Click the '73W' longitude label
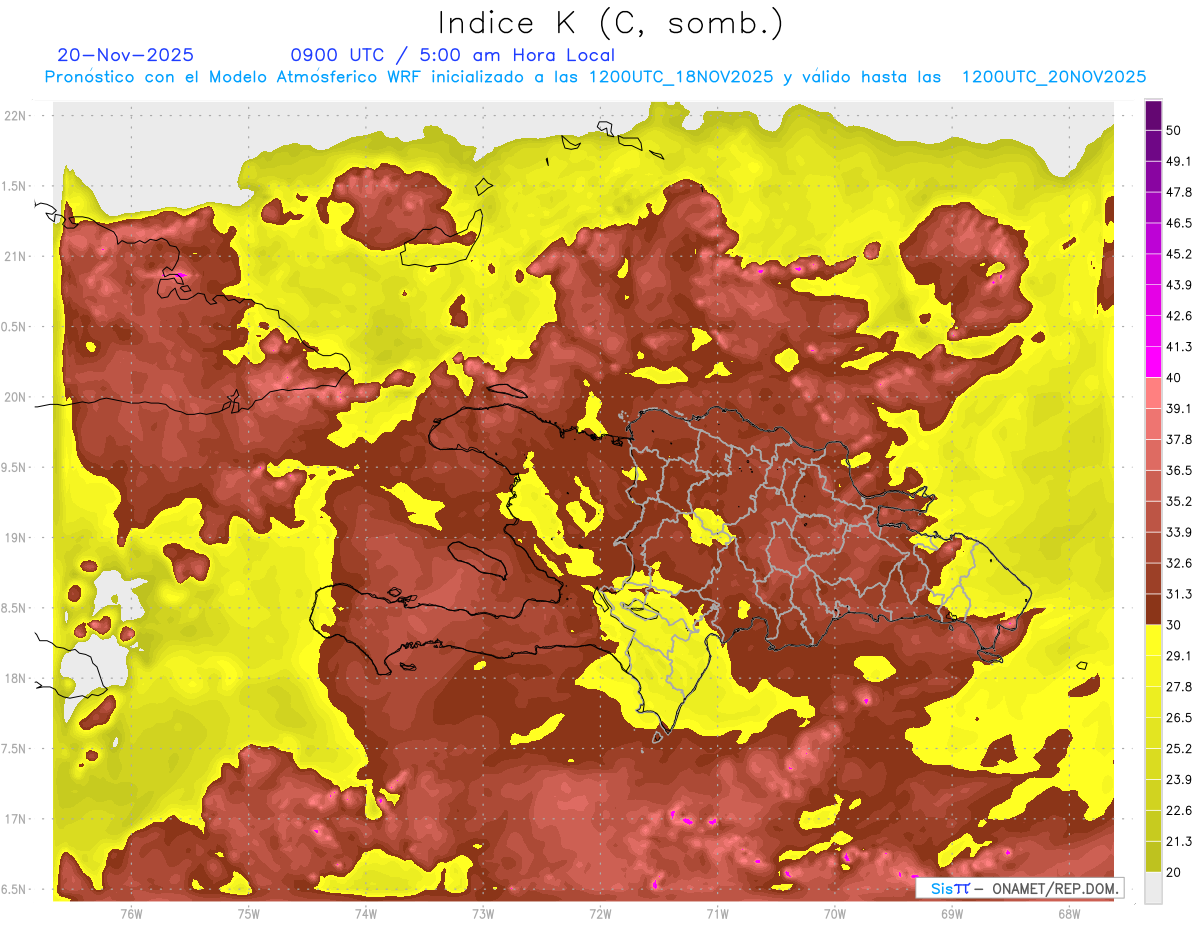1200x927 pixels. 483,913
